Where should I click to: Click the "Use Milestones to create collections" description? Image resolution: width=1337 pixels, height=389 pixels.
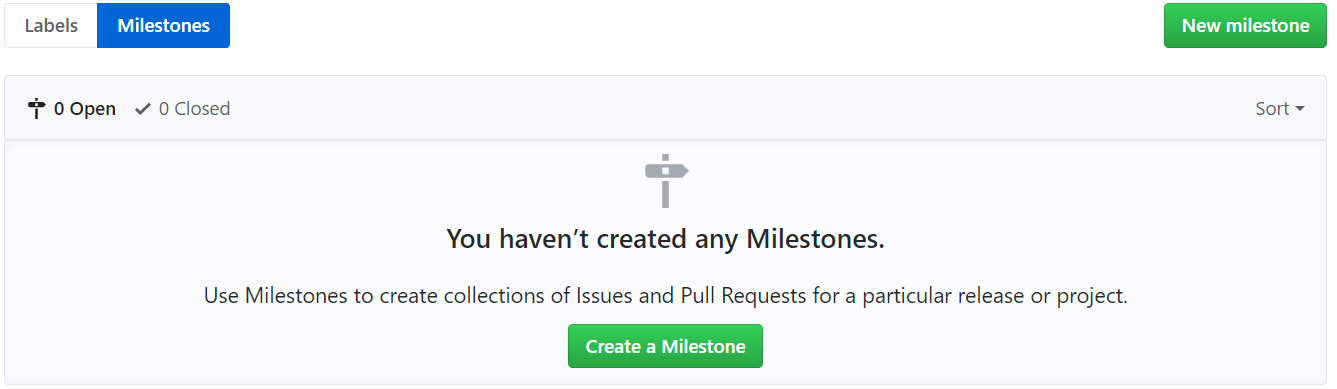coord(666,297)
